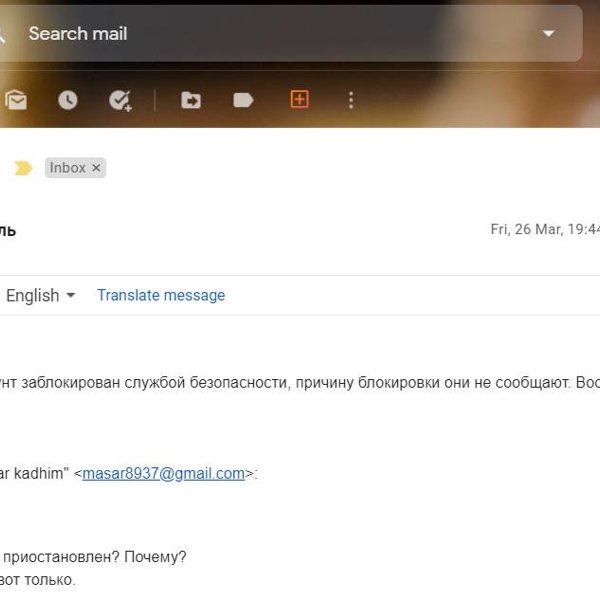The image size is (600, 600).
Task: Select the Inbox label chip
Action: click(67, 168)
